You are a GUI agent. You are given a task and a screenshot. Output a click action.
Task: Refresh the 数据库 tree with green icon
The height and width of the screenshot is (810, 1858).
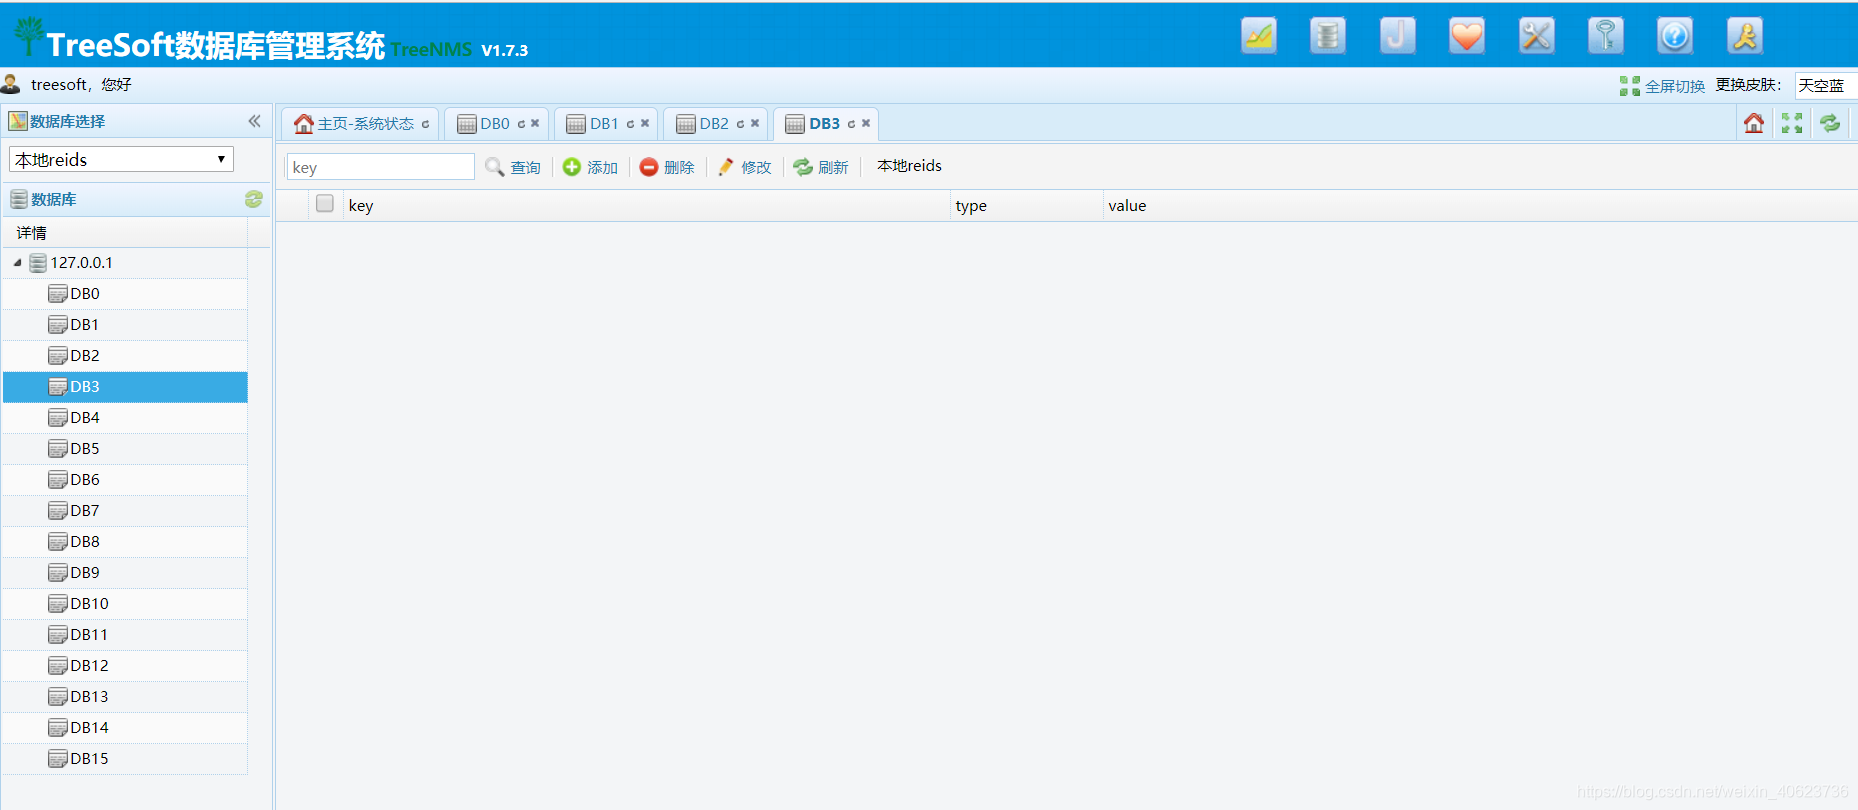tap(254, 199)
